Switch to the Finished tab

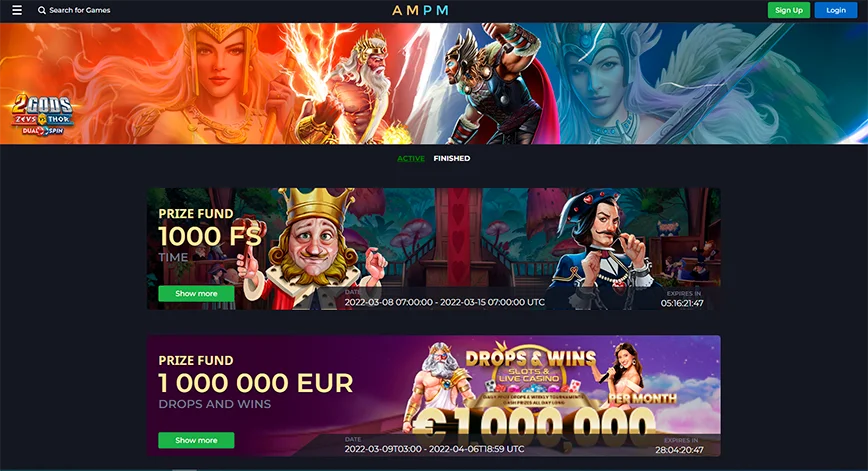[452, 158]
